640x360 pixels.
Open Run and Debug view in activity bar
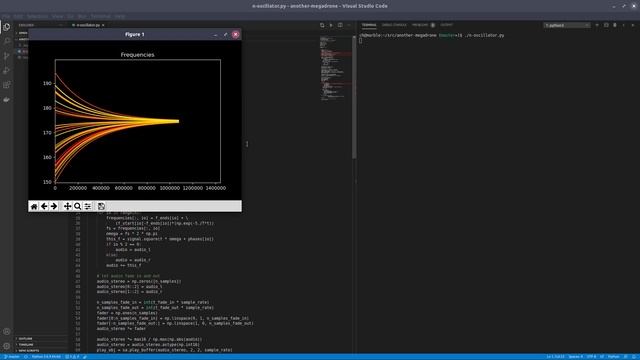7,71
